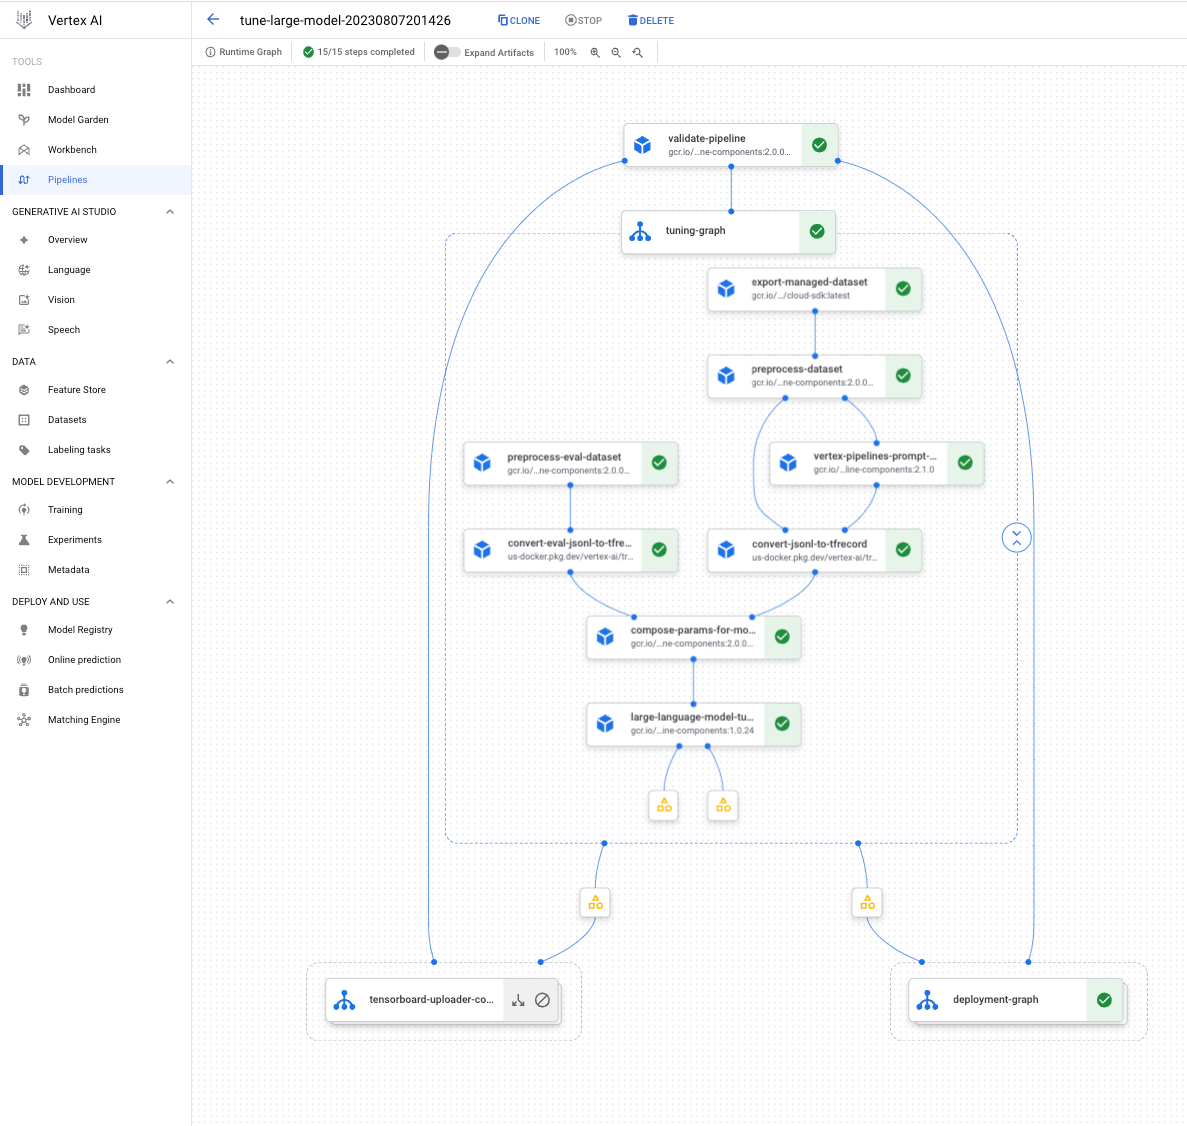1187x1126 pixels.
Task: Click the Overview sparkle icon
Action: pyautogui.click(x=24, y=240)
